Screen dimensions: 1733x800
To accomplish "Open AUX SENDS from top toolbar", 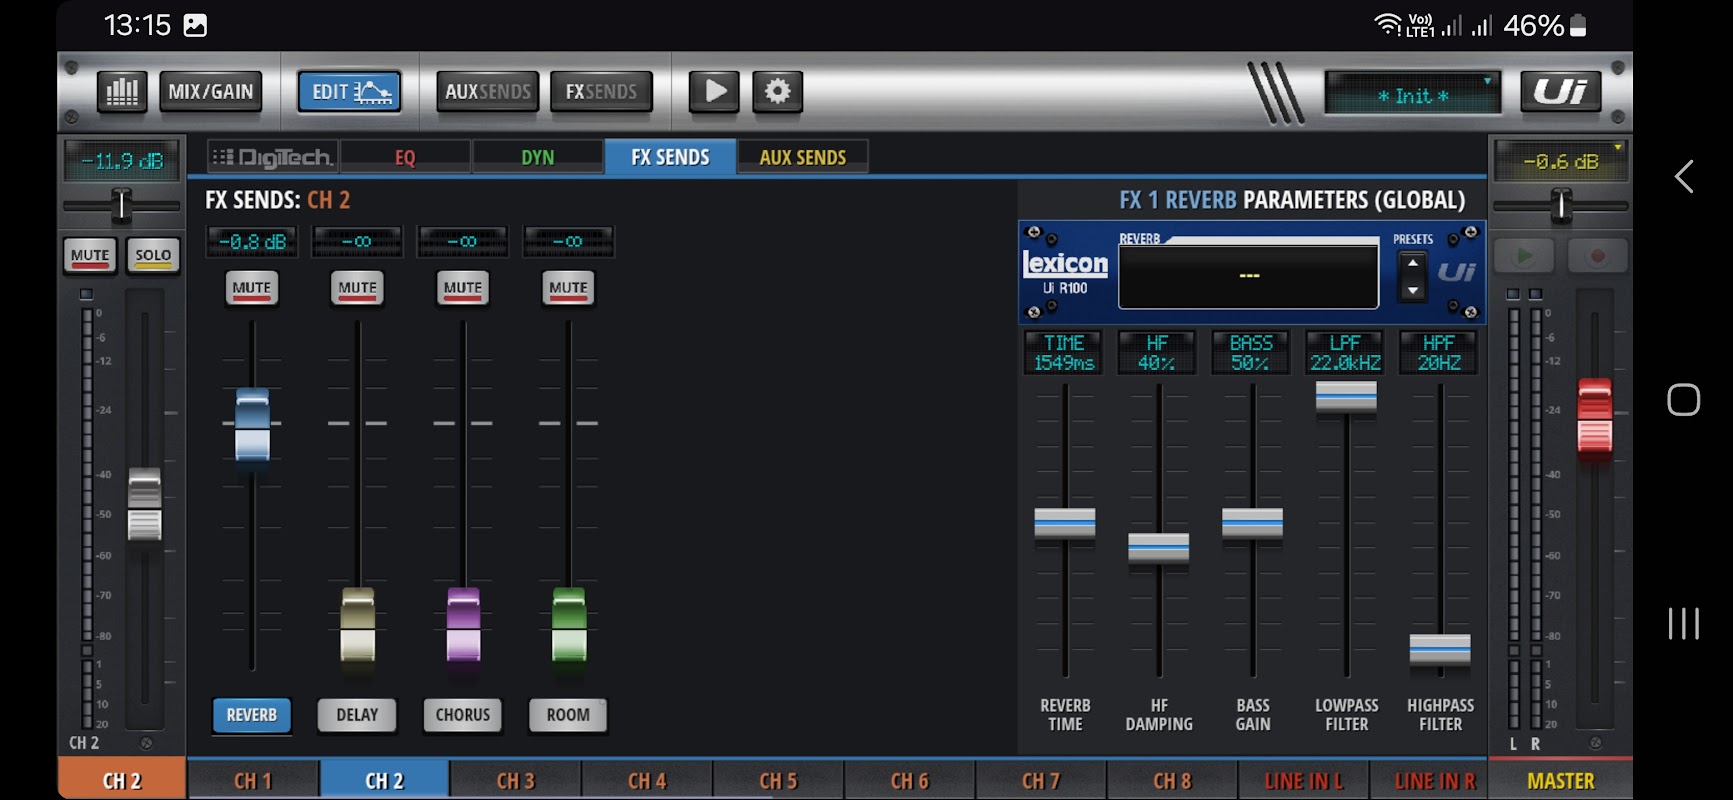I will 487,92.
